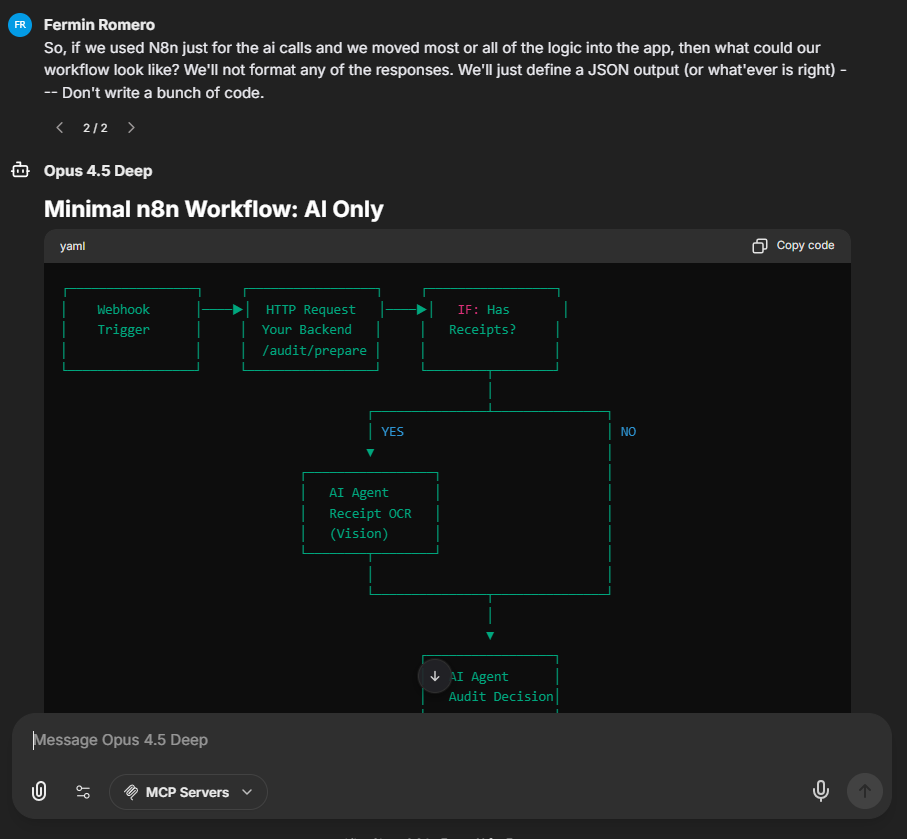Click the scroll-to-bottom down arrow button
This screenshot has width=907, height=839.
pos(435,676)
